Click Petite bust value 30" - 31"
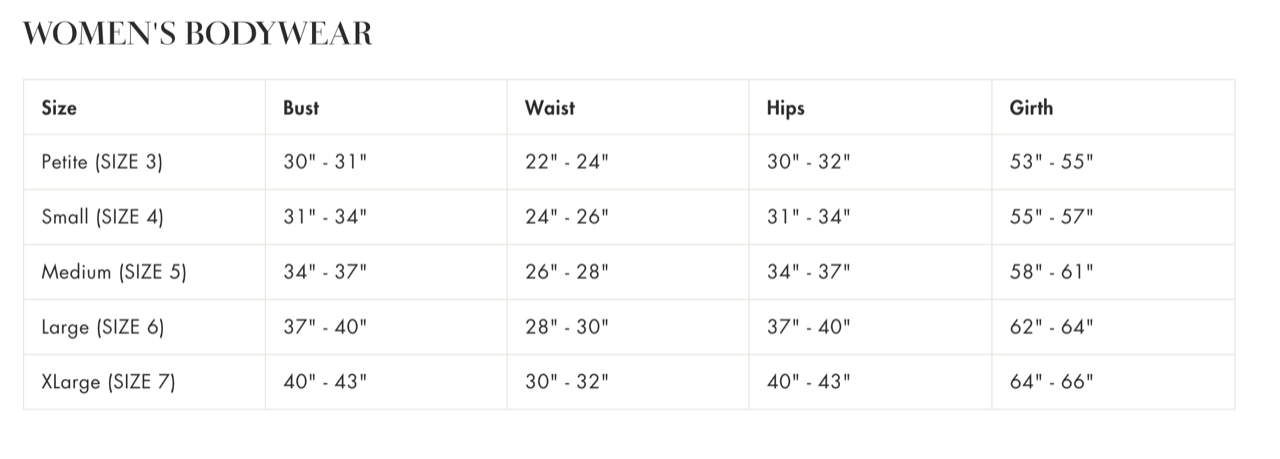1280x459 pixels. (326, 162)
